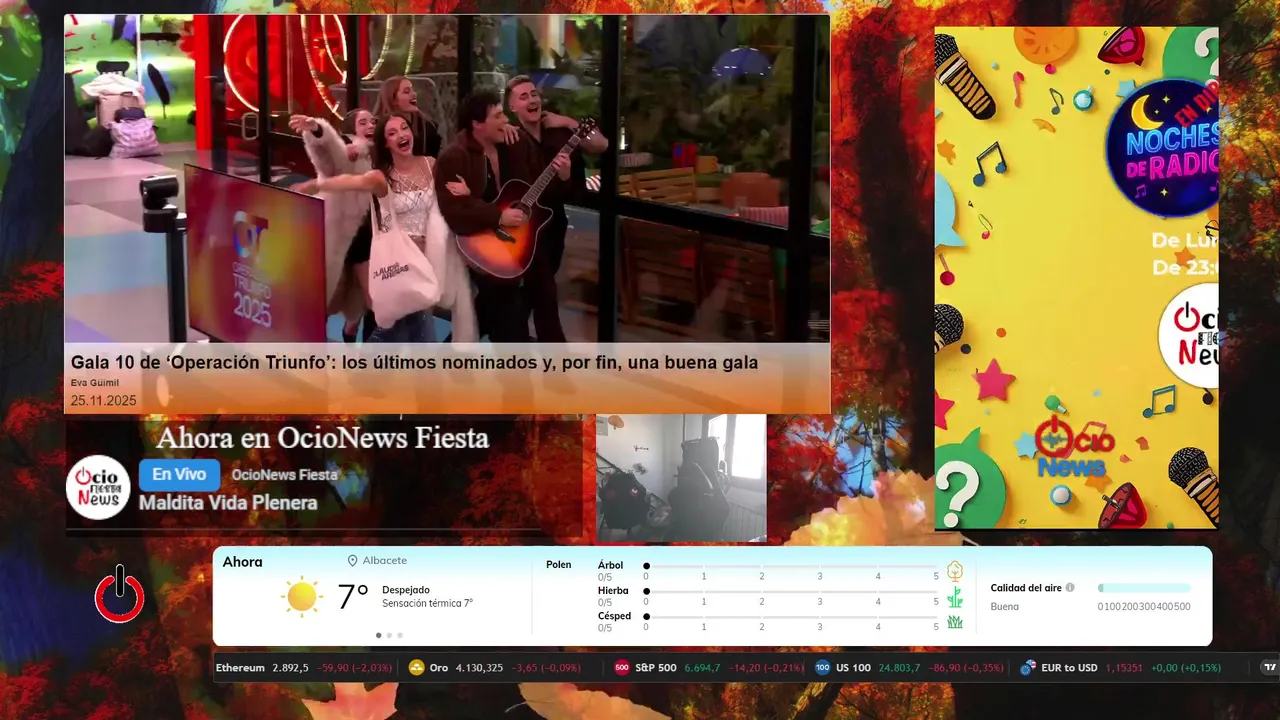Click the Ethereum ticker entry
The image size is (1280, 720).
click(x=304, y=668)
